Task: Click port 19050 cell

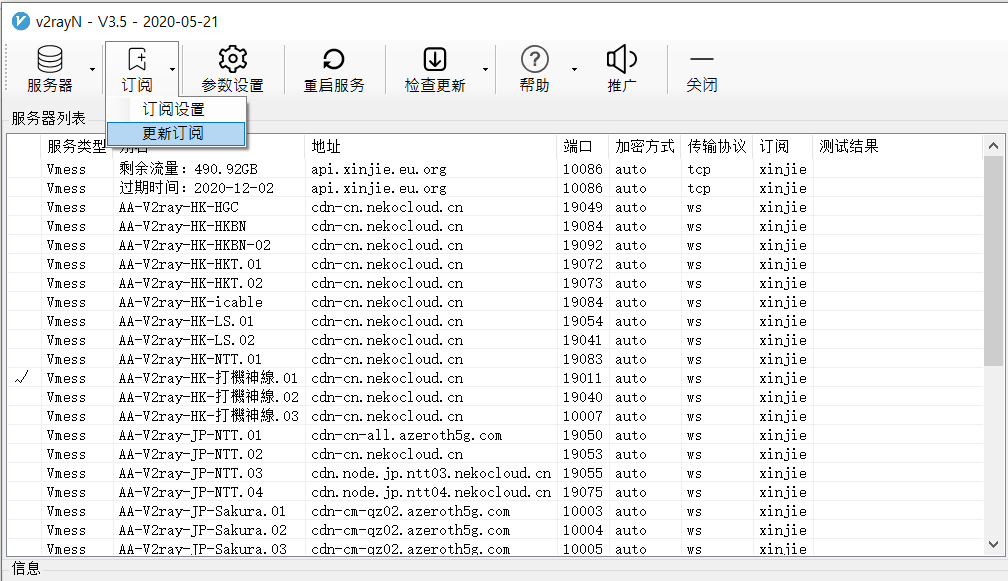Action: [582, 435]
